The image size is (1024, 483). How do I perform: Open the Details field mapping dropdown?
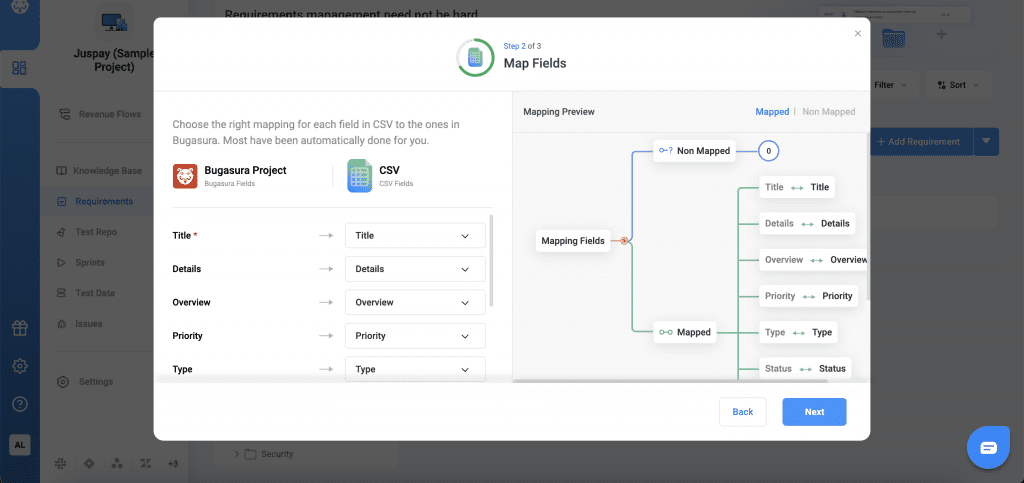coord(415,269)
